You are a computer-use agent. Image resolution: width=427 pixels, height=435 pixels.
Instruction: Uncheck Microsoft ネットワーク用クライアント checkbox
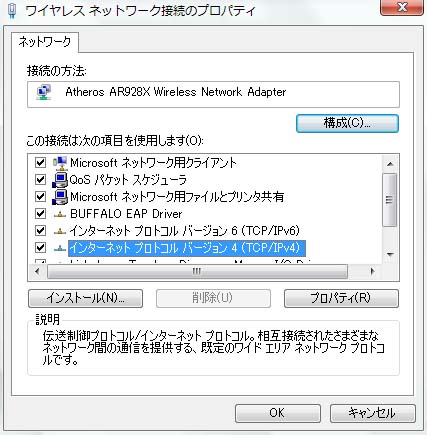[x=40, y=163]
